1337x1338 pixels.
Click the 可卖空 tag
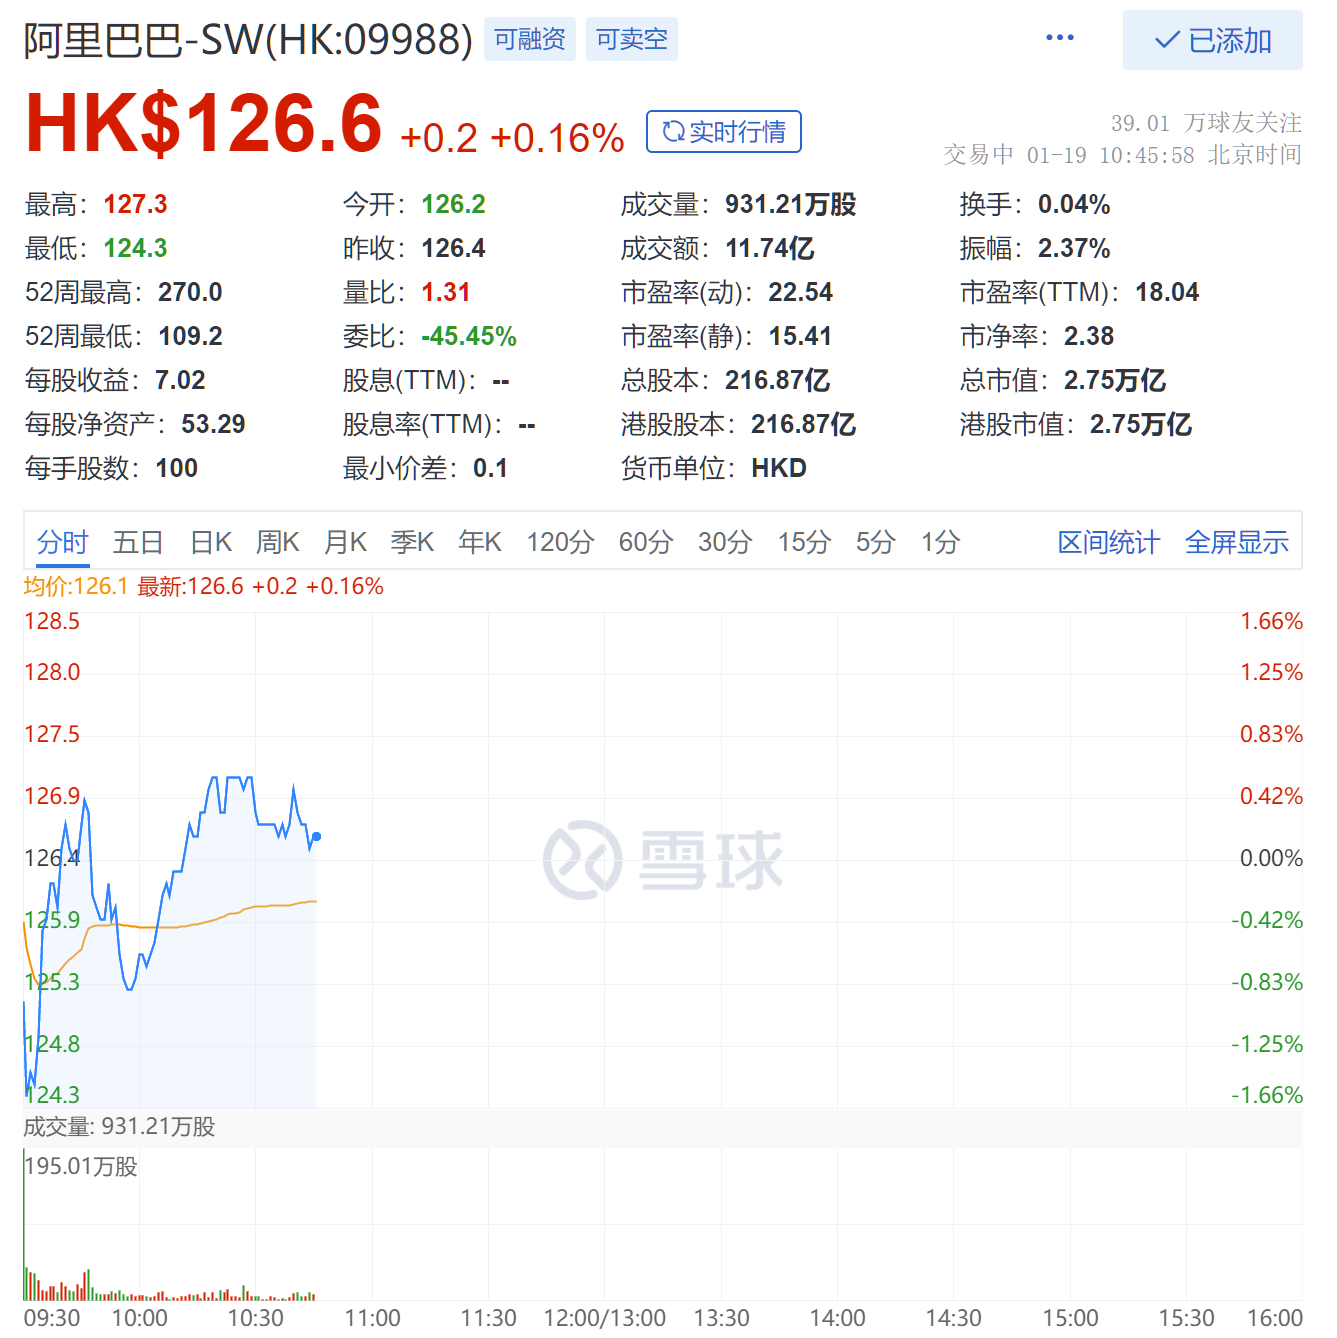632,39
